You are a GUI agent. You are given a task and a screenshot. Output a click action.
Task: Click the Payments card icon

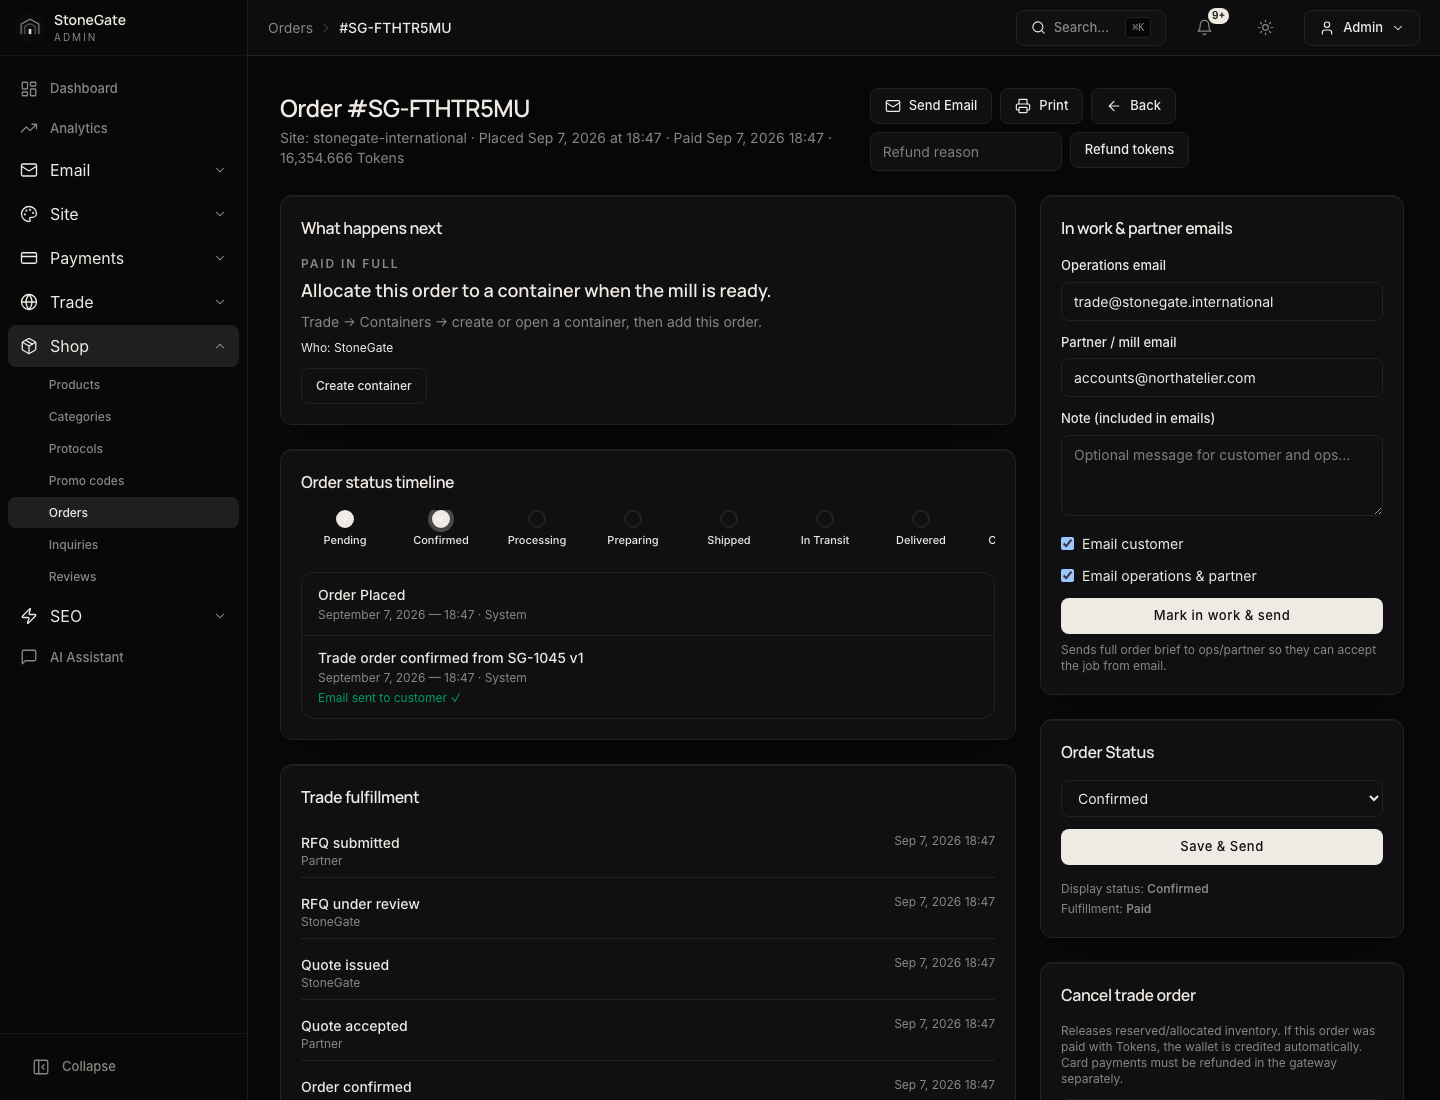pyautogui.click(x=29, y=258)
